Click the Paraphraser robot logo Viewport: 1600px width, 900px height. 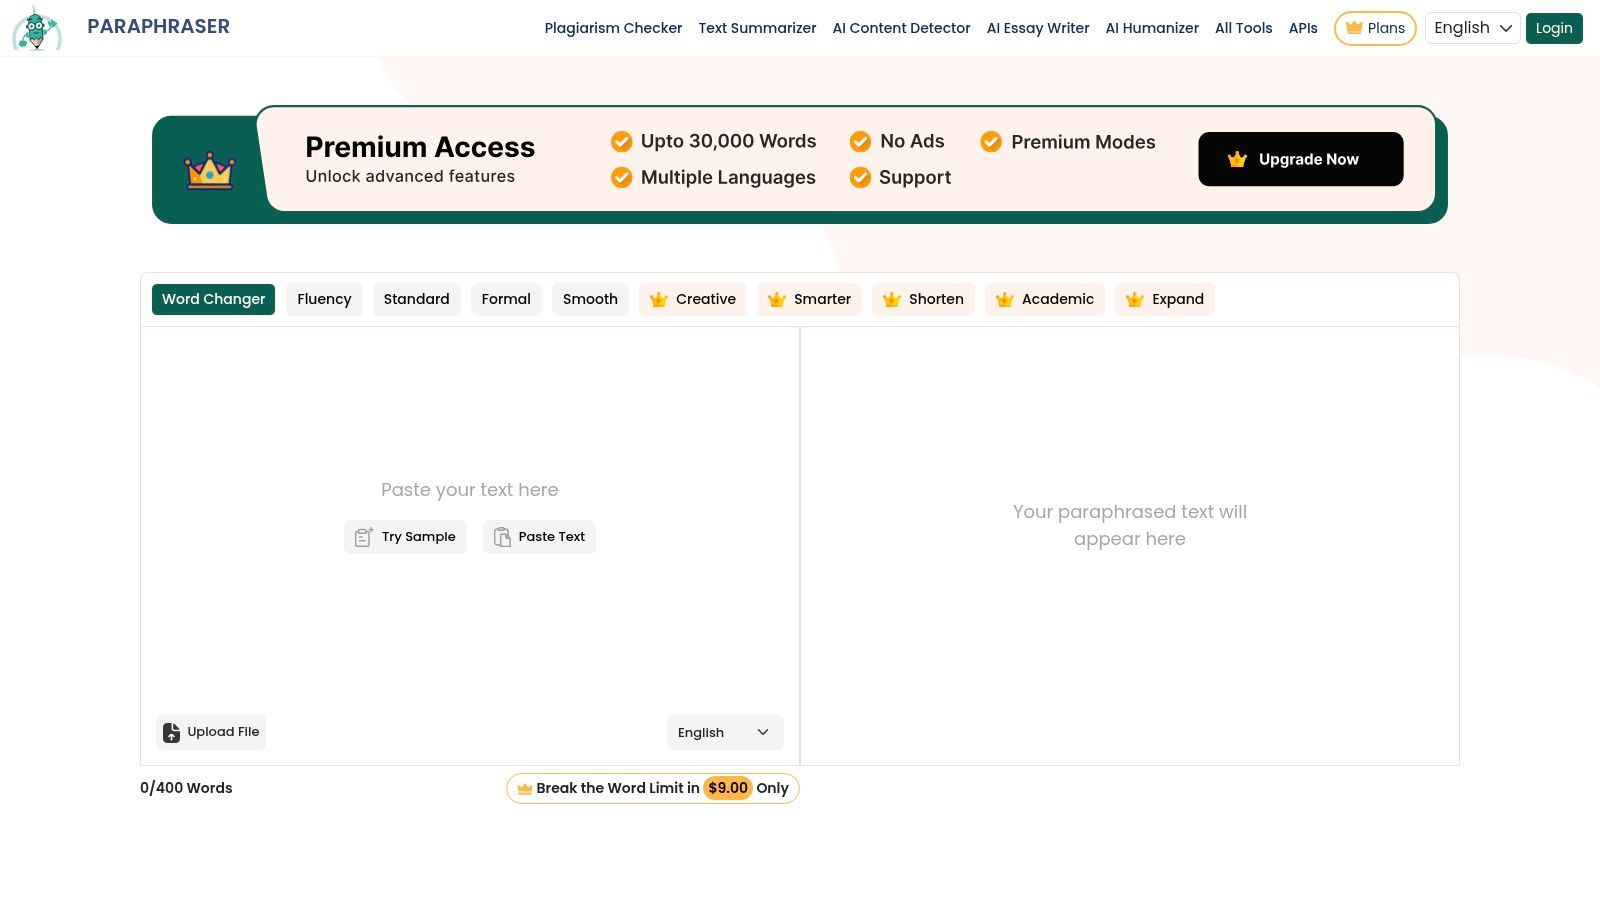pos(36,28)
